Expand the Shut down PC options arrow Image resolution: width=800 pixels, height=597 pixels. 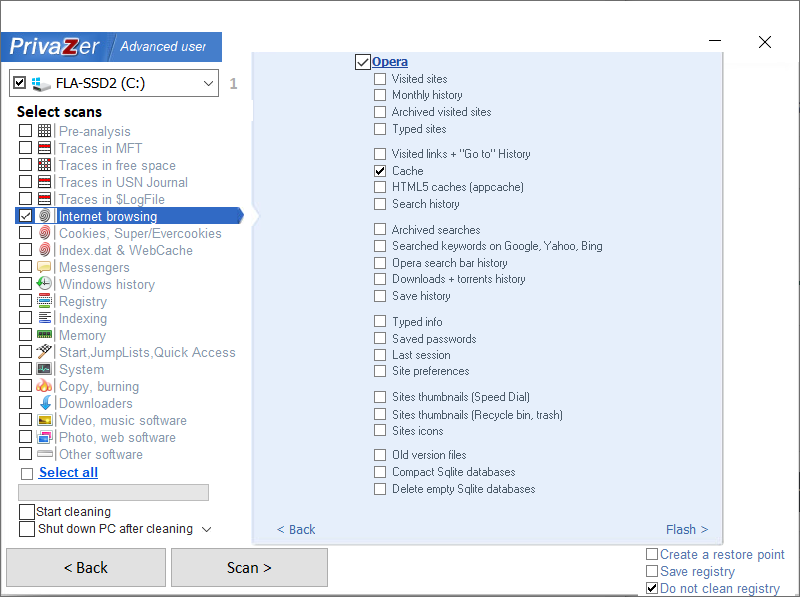tap(206, 529)
